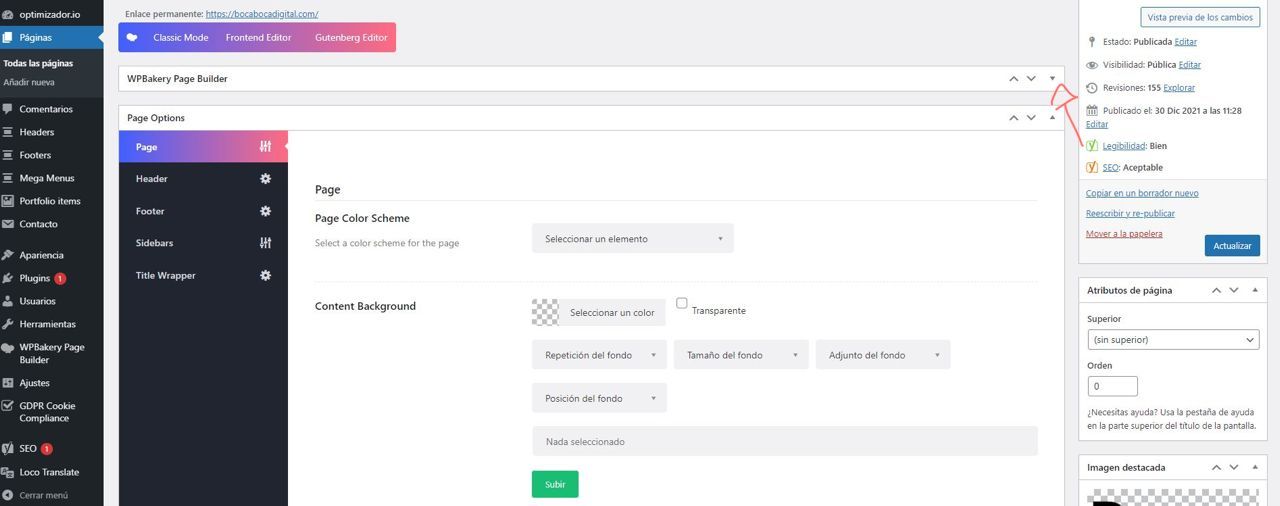Click the Actualizar button

pos(1232,245)
